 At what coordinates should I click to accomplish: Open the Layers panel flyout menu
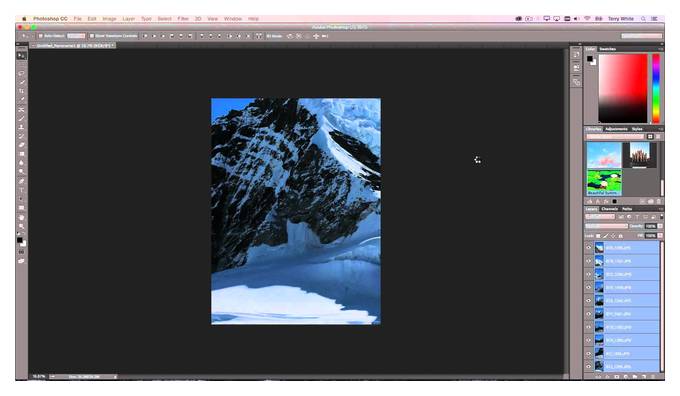tap(661, 209)
